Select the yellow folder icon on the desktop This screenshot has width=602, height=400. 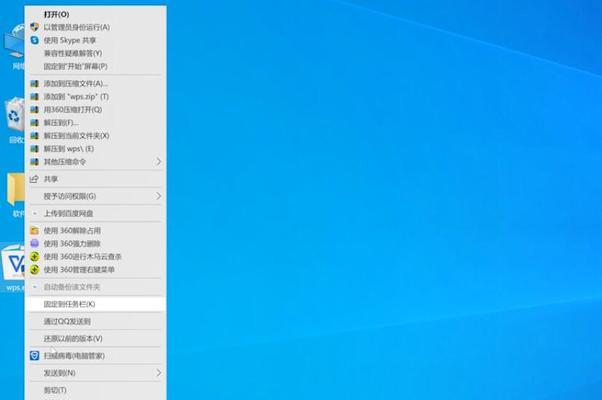[x=15, y=189]
